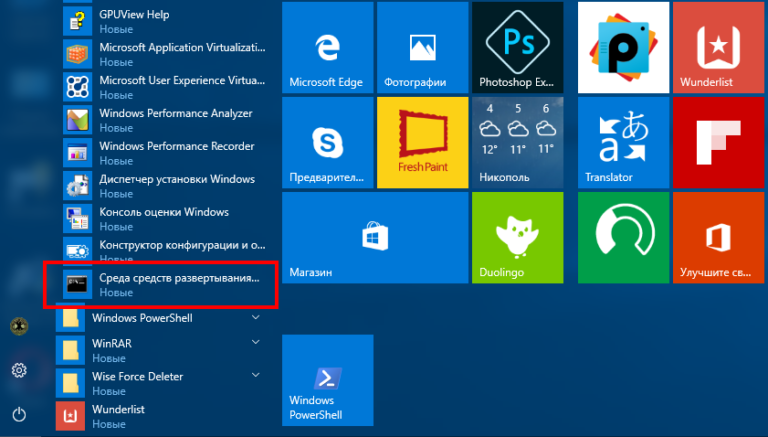Click the Wunderlist label in app list
Screen dimensions: 768x437
pos(118,409)
